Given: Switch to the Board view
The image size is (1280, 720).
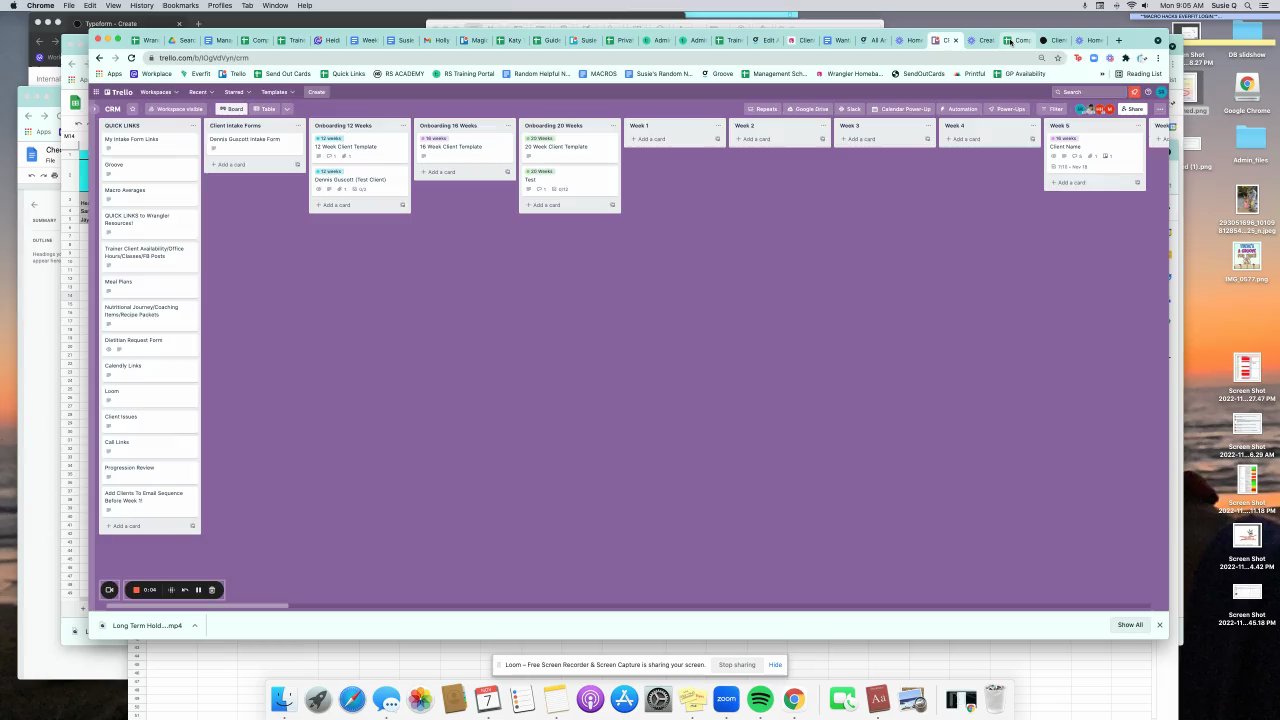Looking at the screenshot, I should (232, 109).
